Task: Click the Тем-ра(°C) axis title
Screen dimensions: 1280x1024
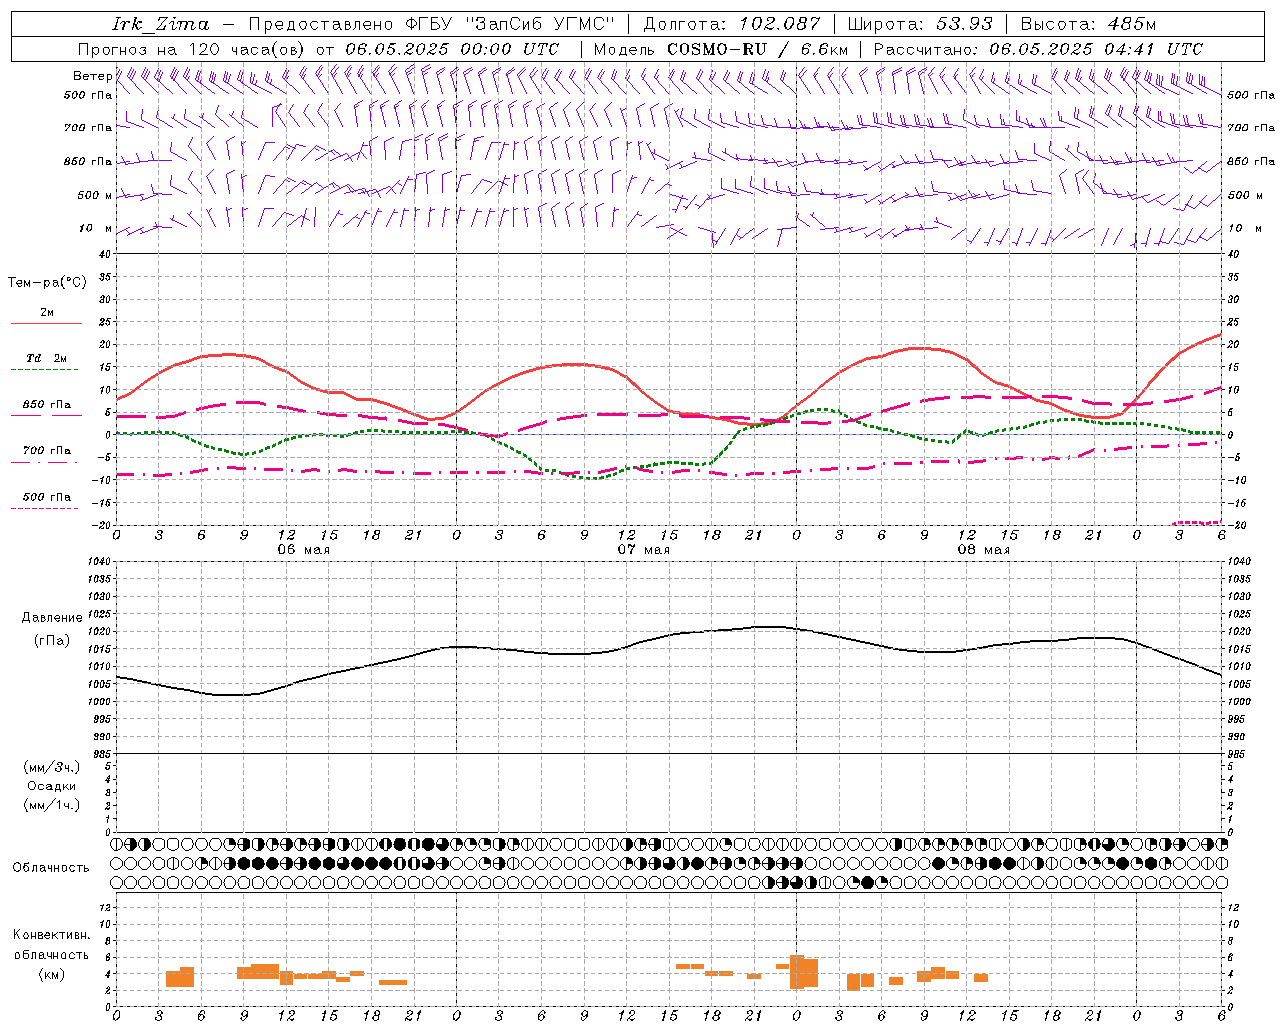Action: [47, 283]
